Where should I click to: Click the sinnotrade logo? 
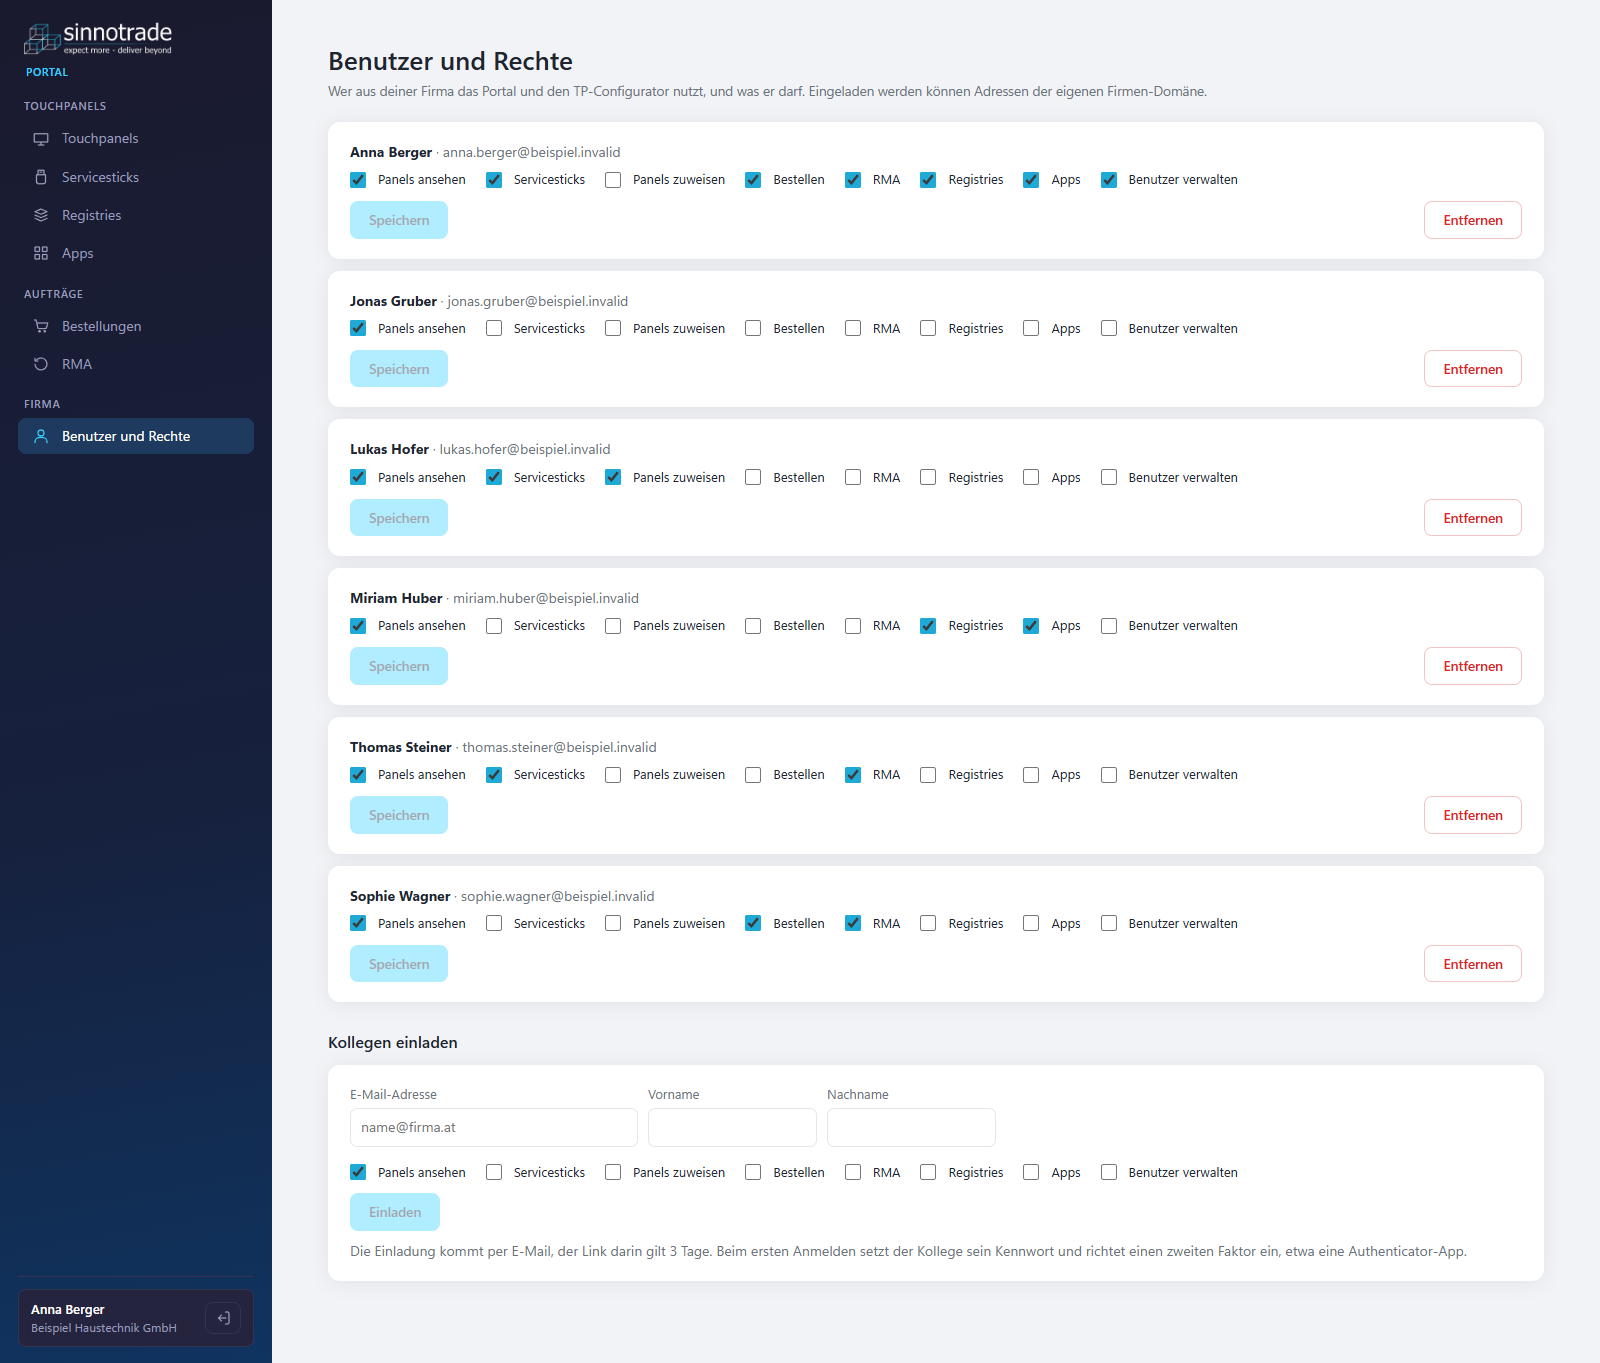98,39
